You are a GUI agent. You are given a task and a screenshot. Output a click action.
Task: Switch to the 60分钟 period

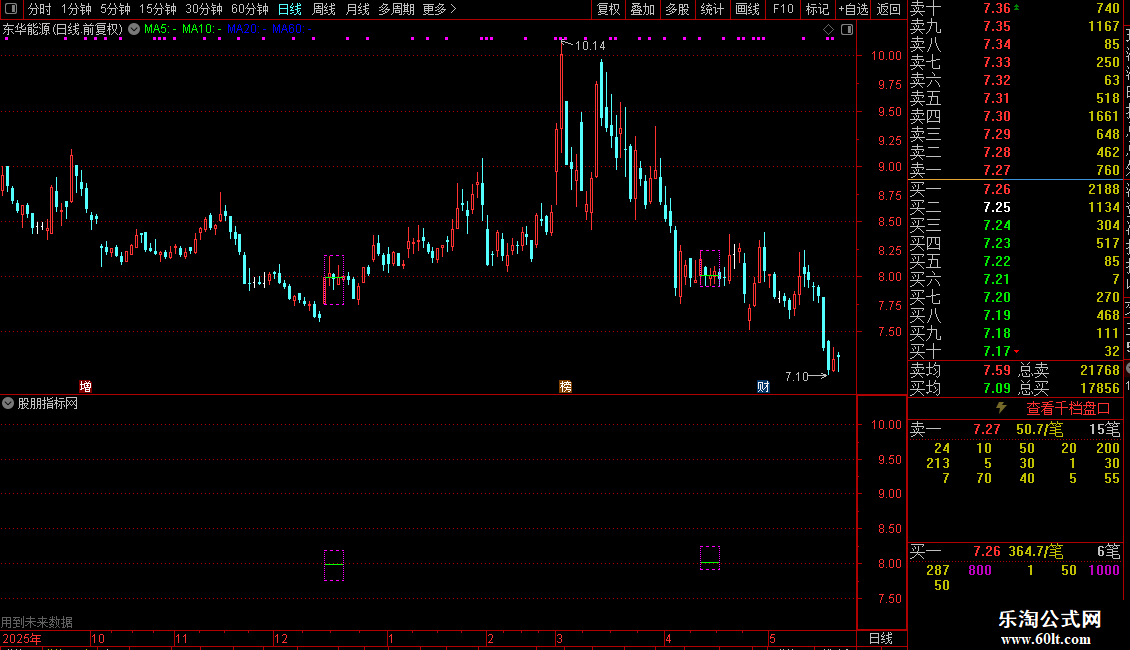[x=250, y=9]
